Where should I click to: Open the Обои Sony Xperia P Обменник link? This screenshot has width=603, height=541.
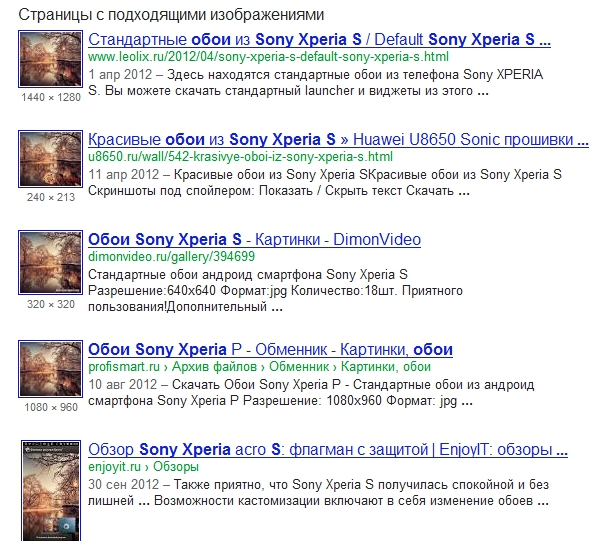270,349
